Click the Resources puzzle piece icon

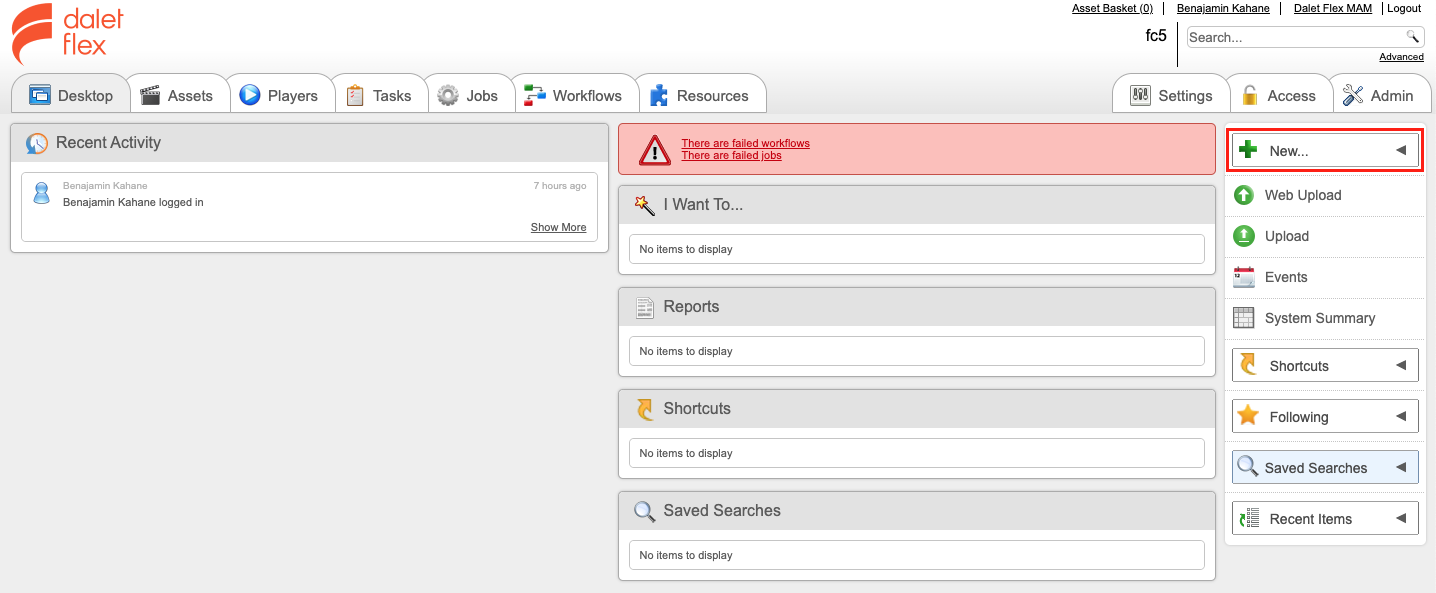(659, 96)
